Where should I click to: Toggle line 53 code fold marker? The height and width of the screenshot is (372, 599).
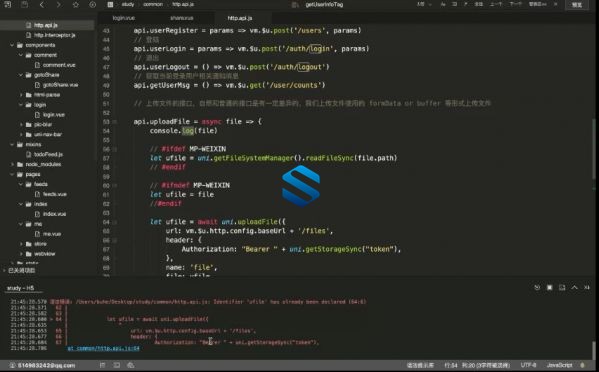(x=115, y=122)
